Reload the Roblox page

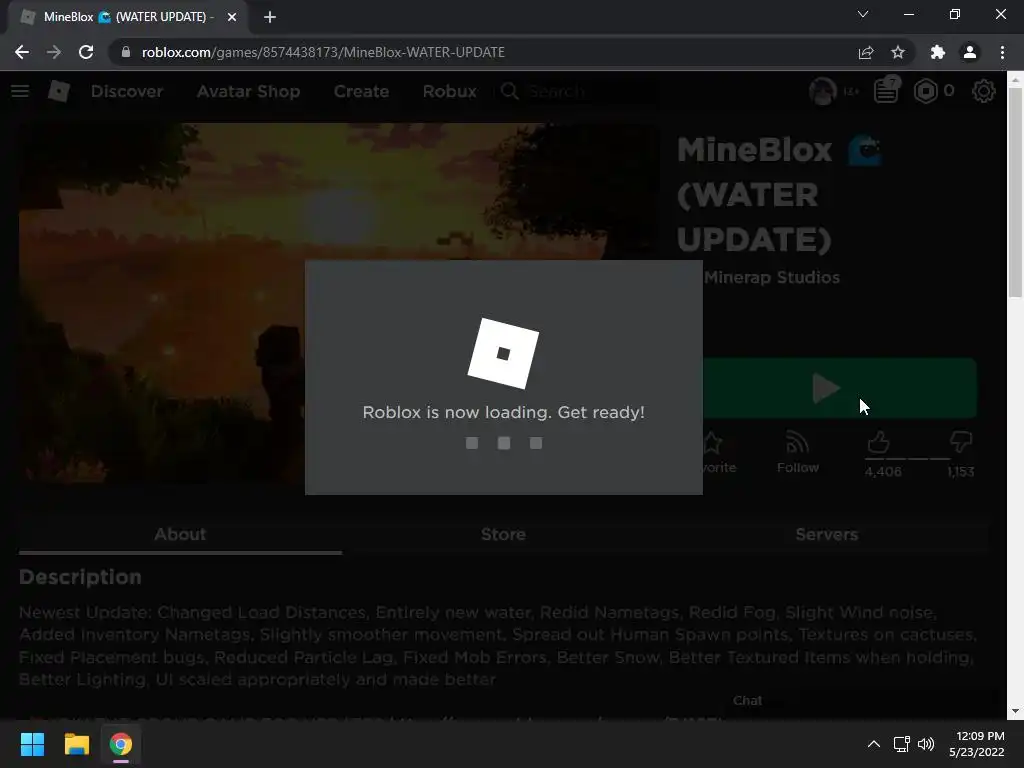pos(86,52)
